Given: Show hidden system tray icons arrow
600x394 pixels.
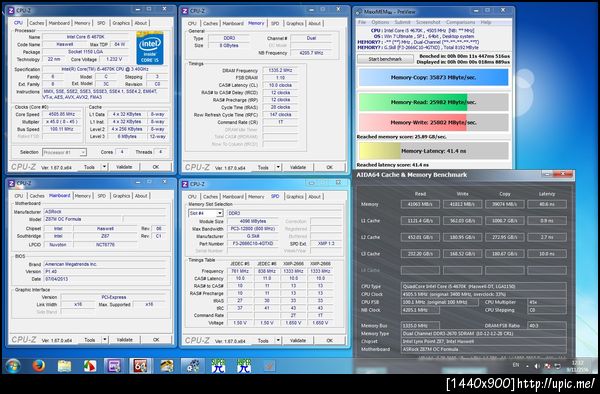Looking at the screenshot, I should 527,366.
